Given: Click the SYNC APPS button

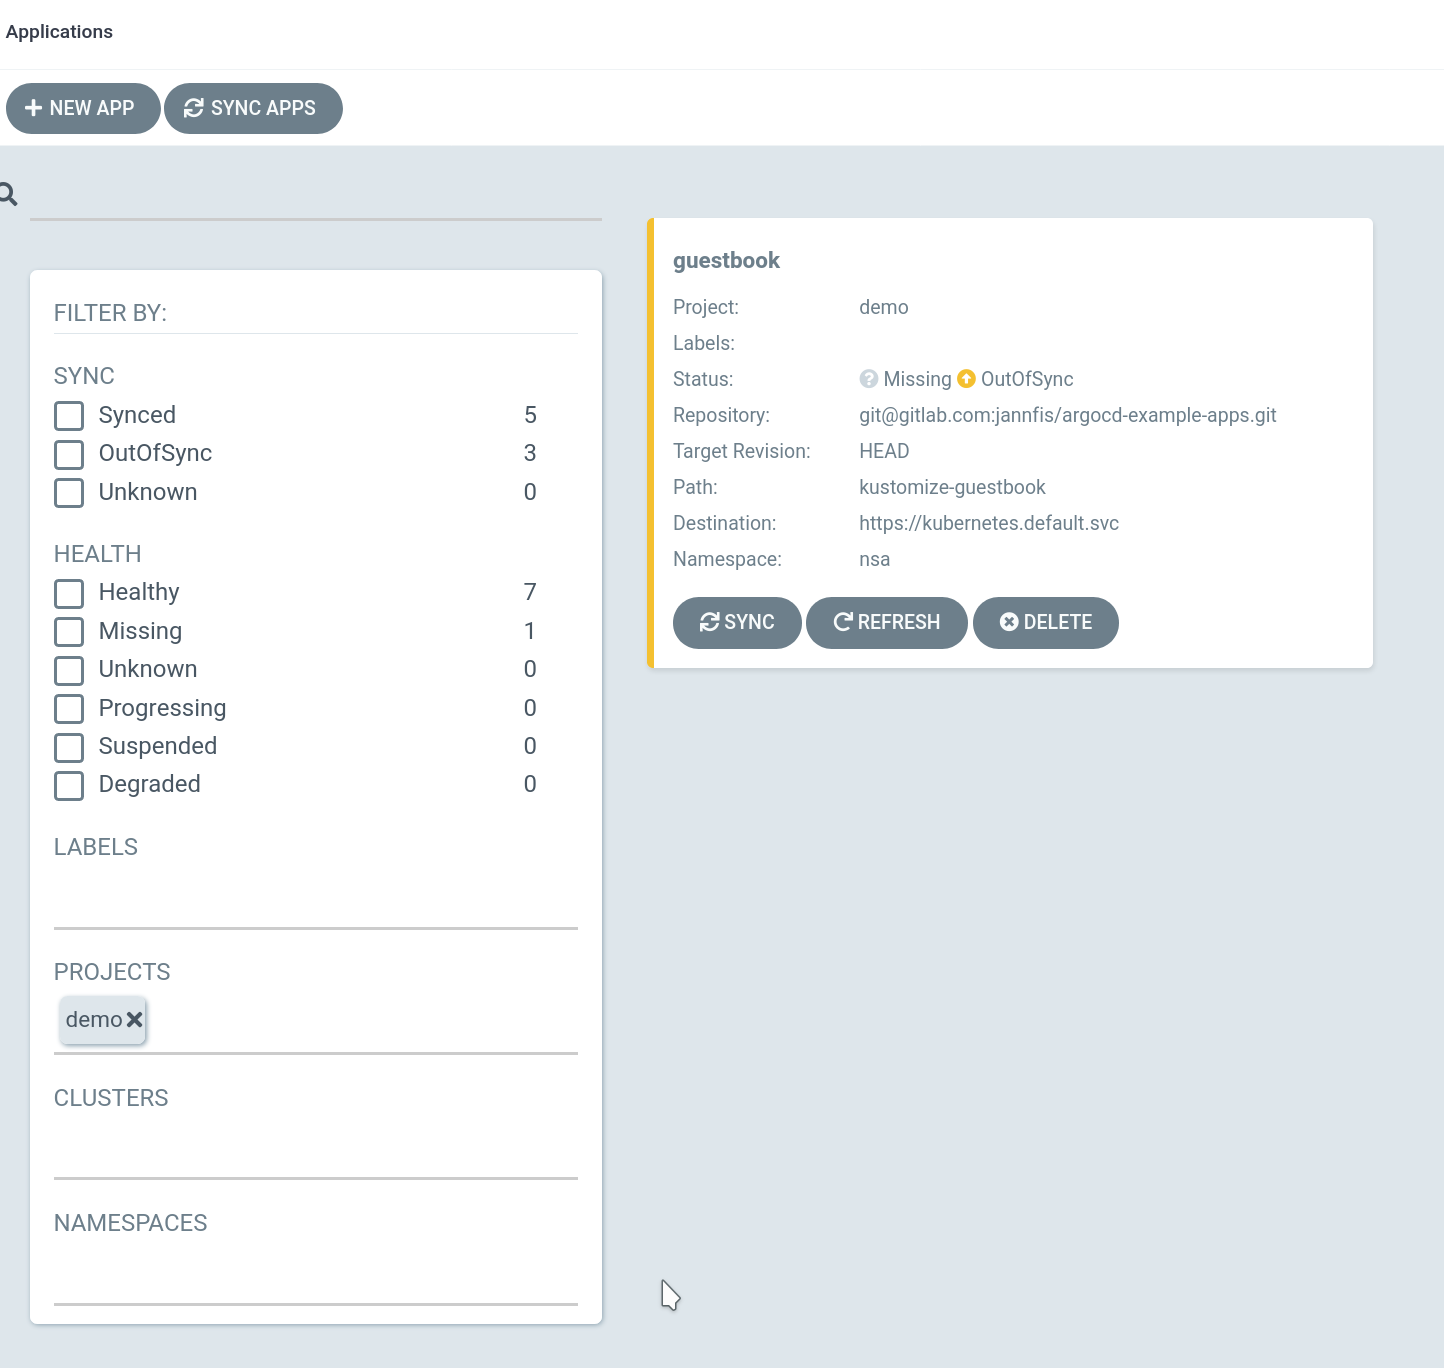Looking at the screenshot, I should tap(253, 108).
